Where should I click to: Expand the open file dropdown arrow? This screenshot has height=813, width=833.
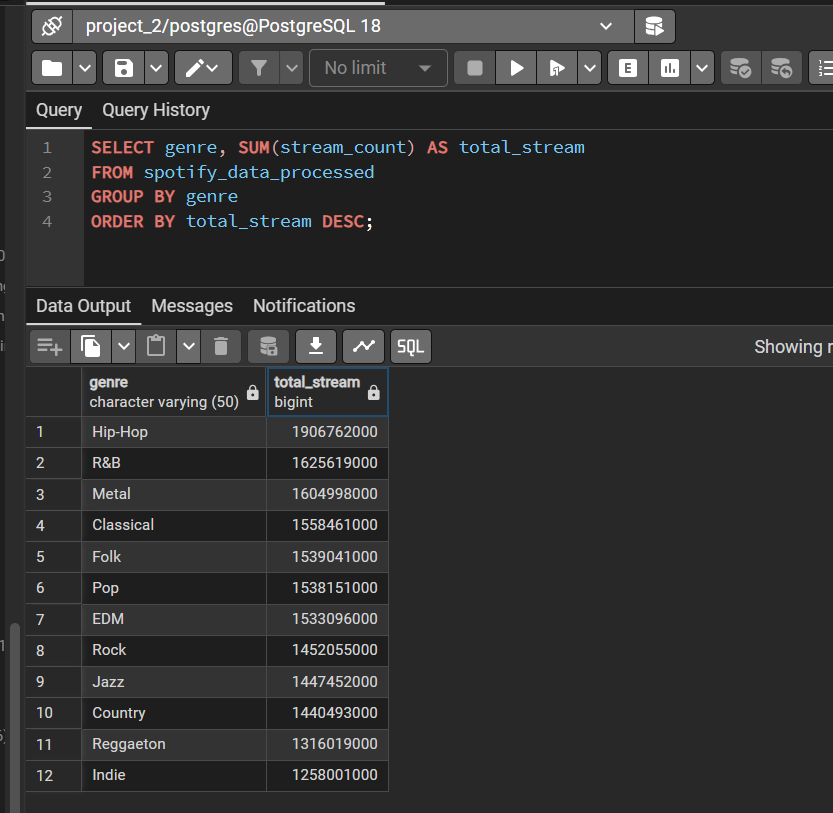point(84,68)
